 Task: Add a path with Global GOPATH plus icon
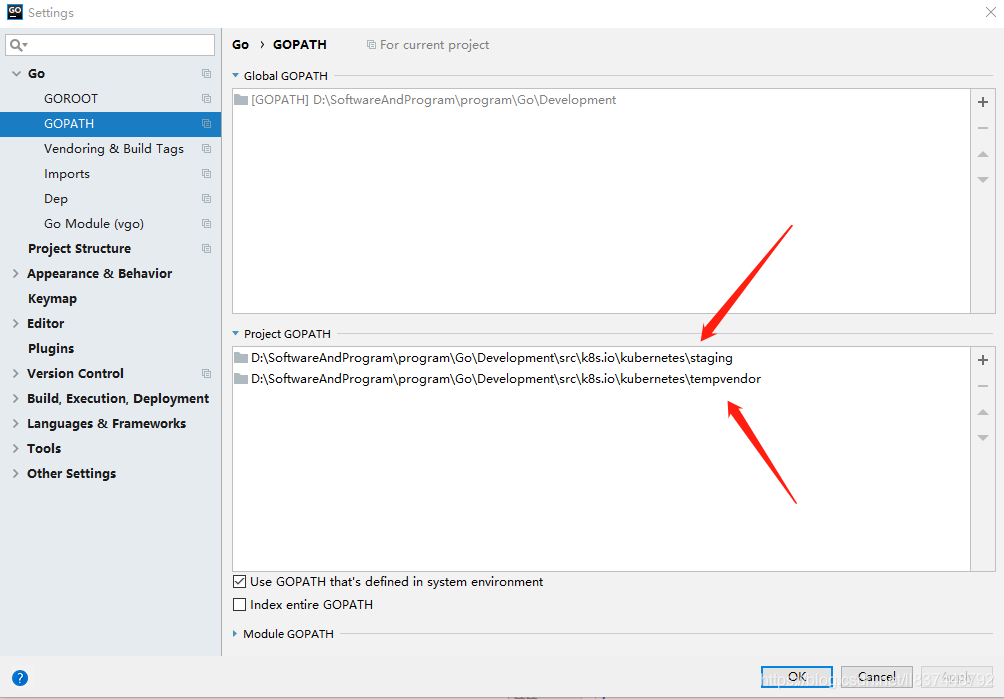[983, 102]
